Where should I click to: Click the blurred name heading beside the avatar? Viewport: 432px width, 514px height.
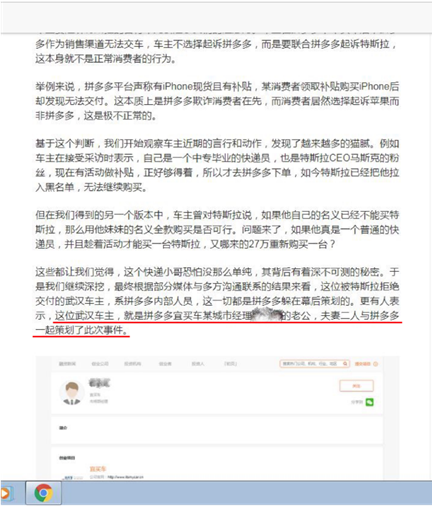pyautogui.click(x=99, y=383)
